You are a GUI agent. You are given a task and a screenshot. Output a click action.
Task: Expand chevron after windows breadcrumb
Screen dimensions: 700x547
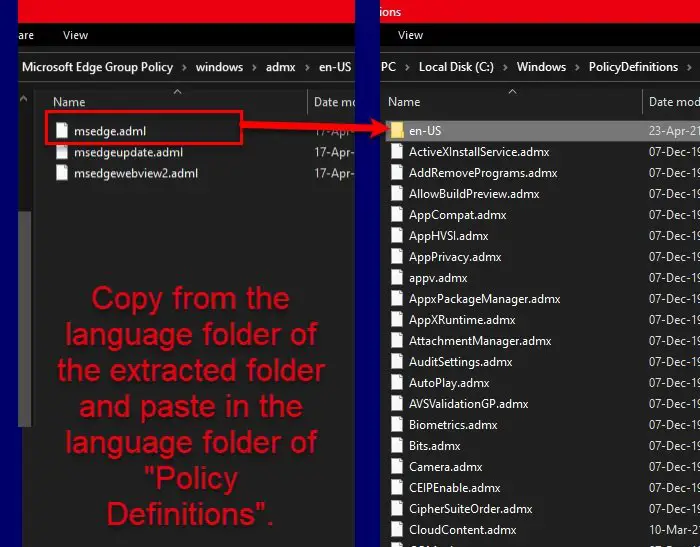[x=254, y=68]
